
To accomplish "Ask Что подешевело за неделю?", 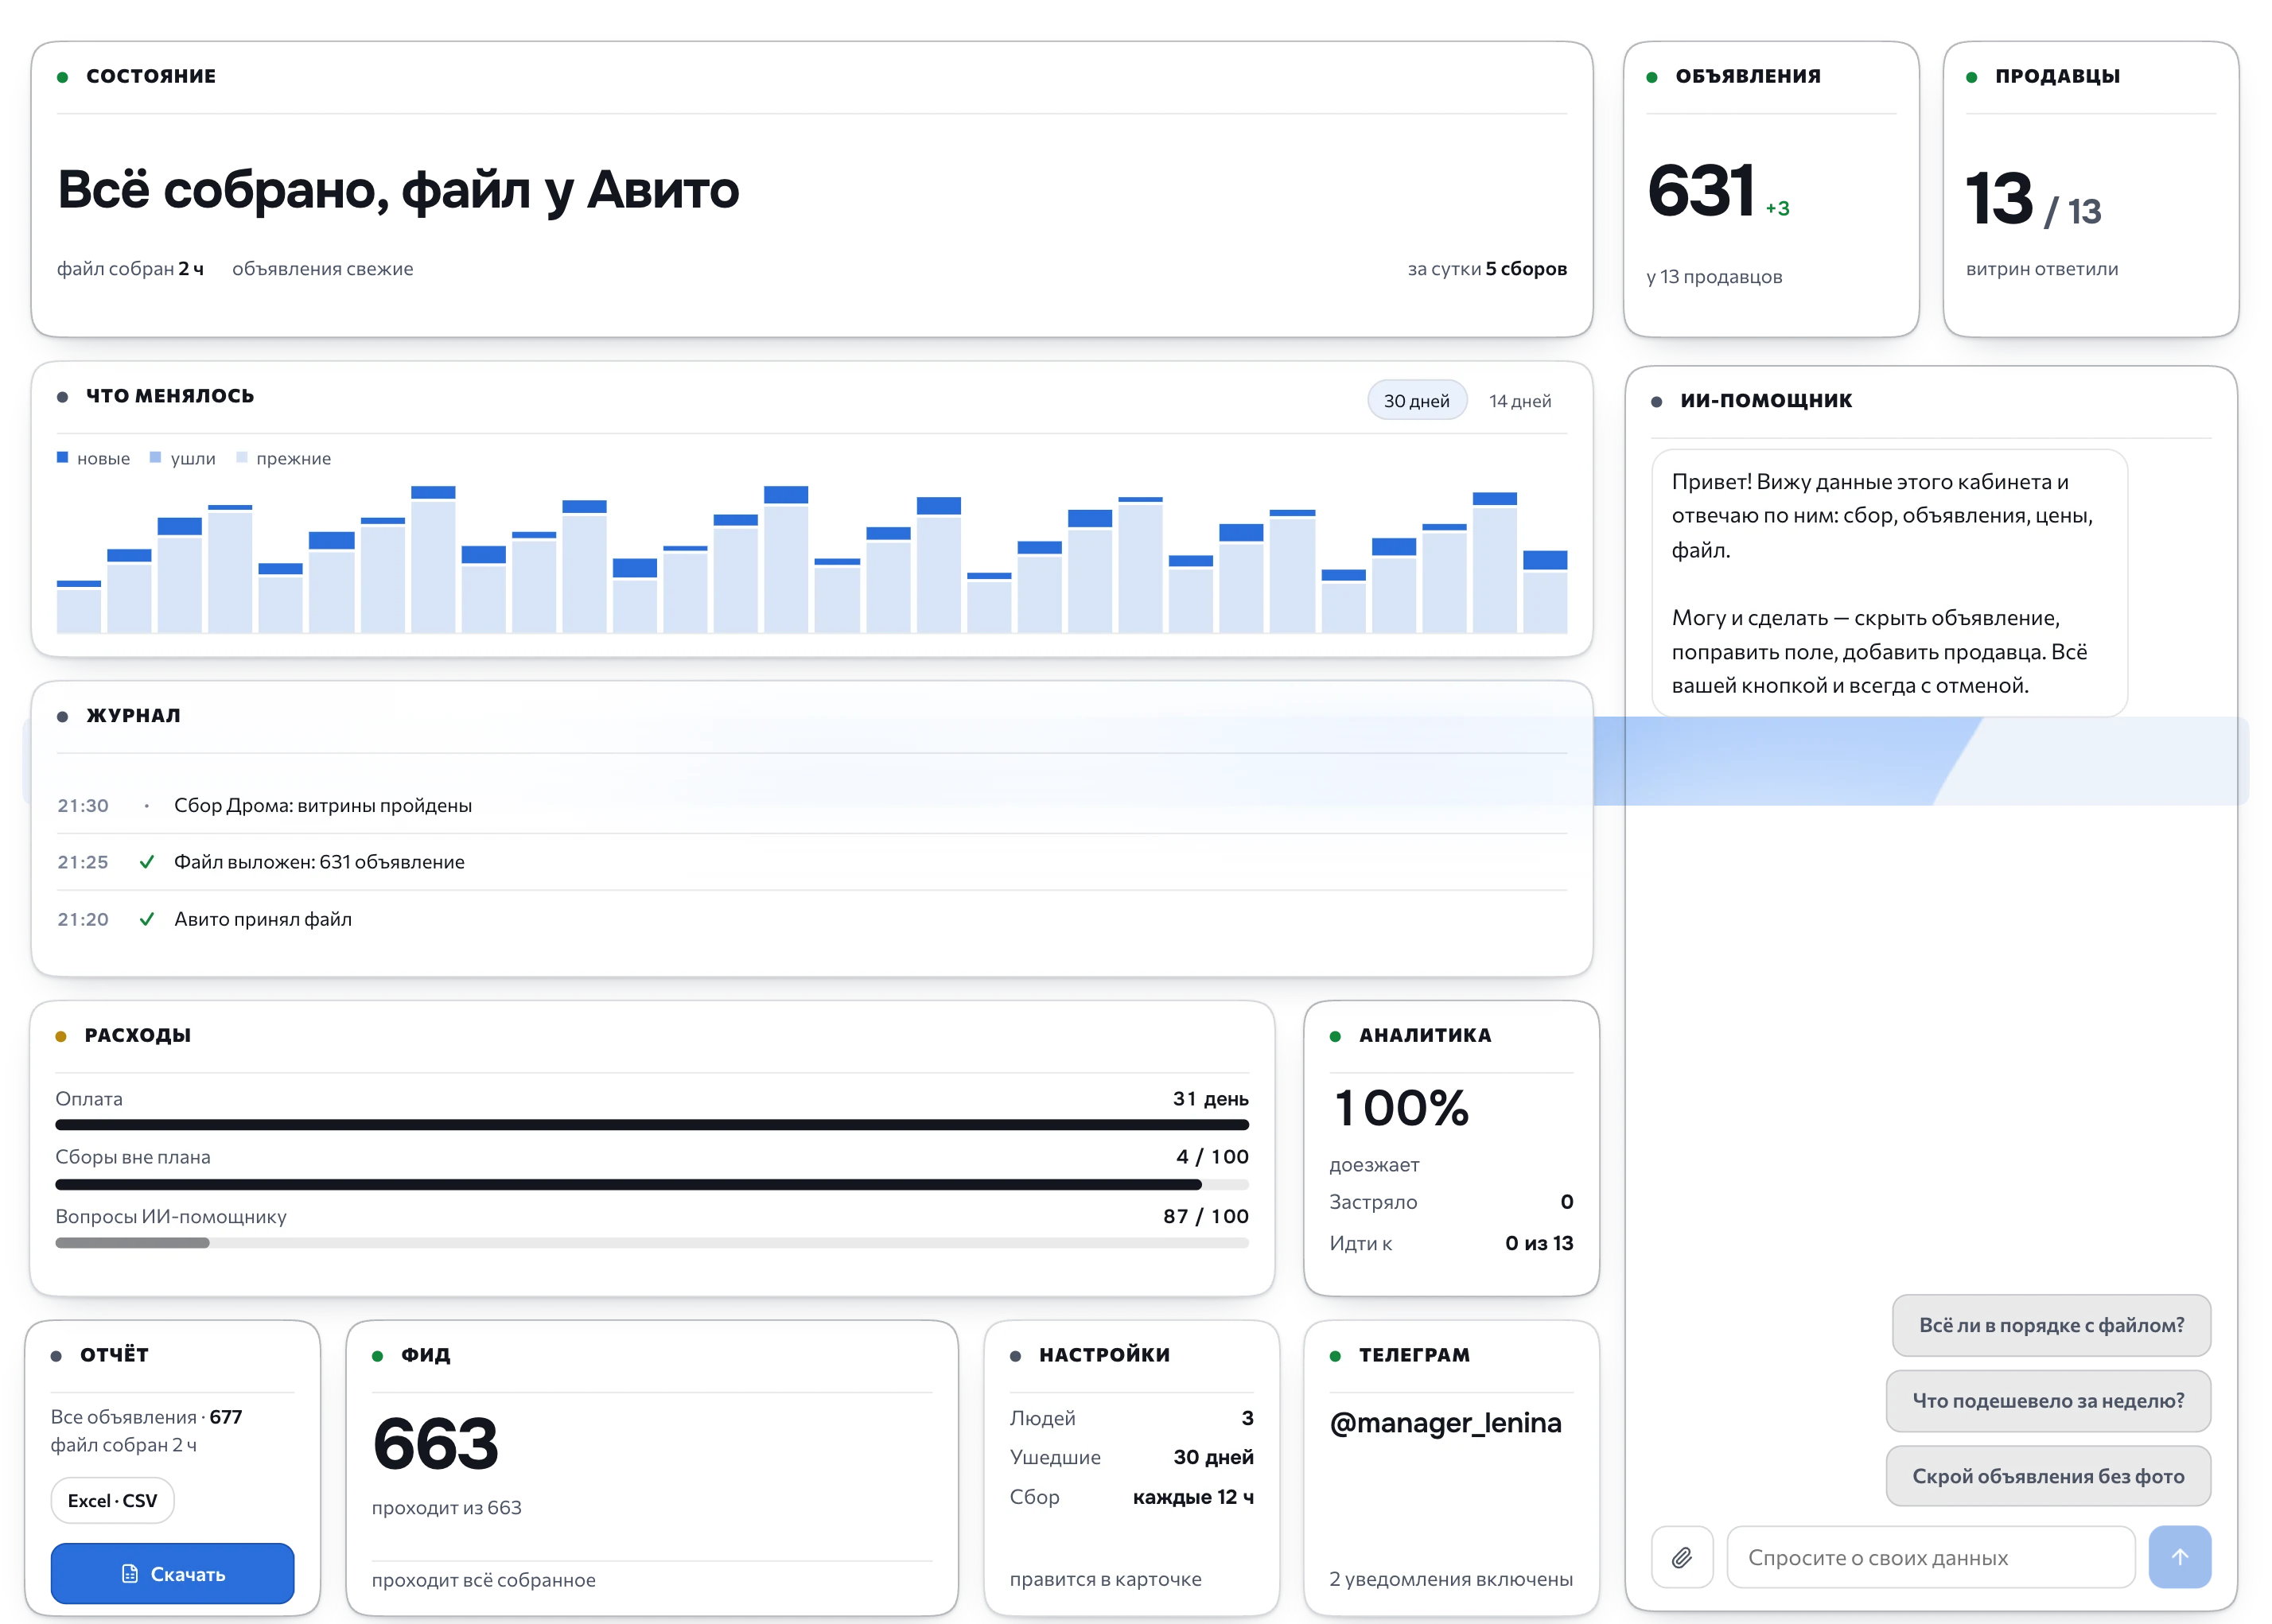I will click(x=2048, y=1400).
